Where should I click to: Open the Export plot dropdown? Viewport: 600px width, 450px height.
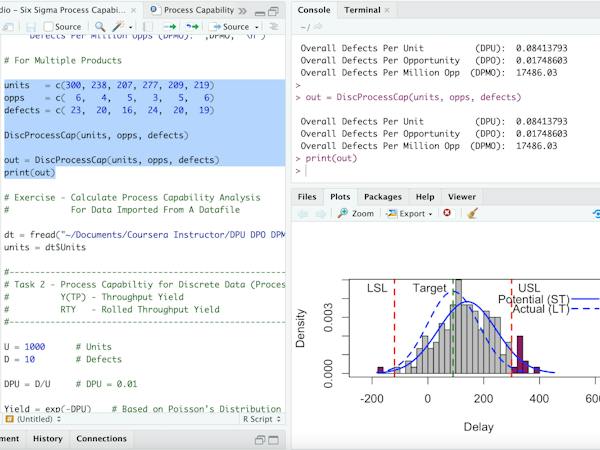coord(409,213)
